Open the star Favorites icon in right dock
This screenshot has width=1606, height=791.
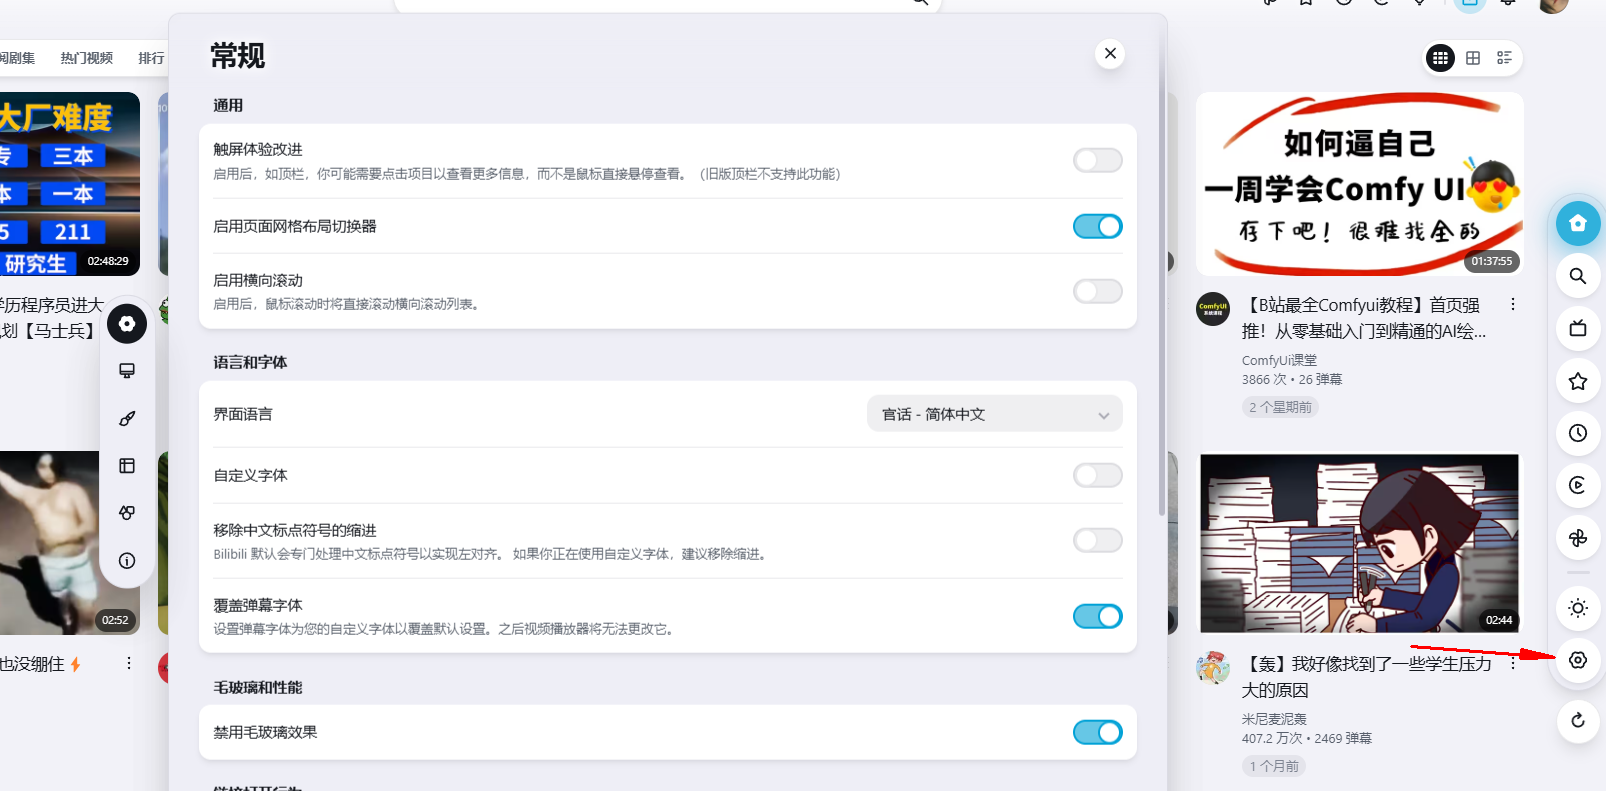point(1578,381)
